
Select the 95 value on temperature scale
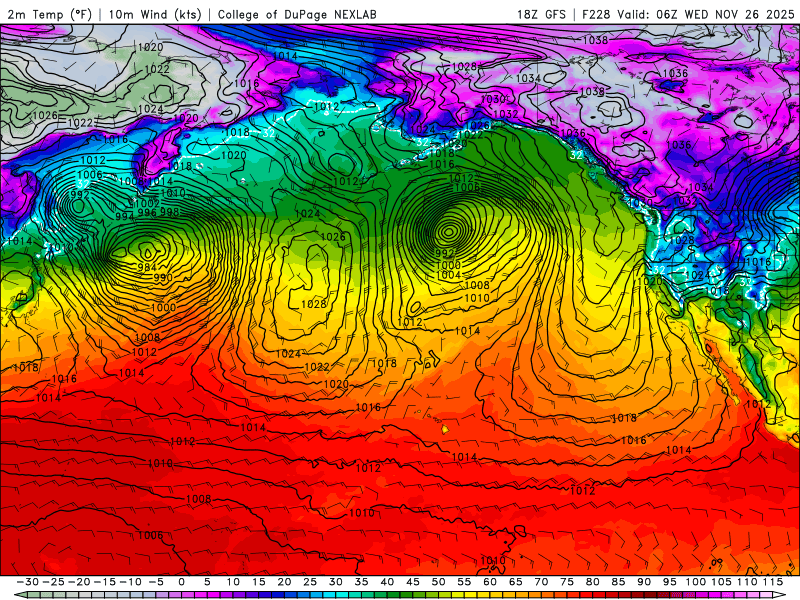(x=669, y=582)
